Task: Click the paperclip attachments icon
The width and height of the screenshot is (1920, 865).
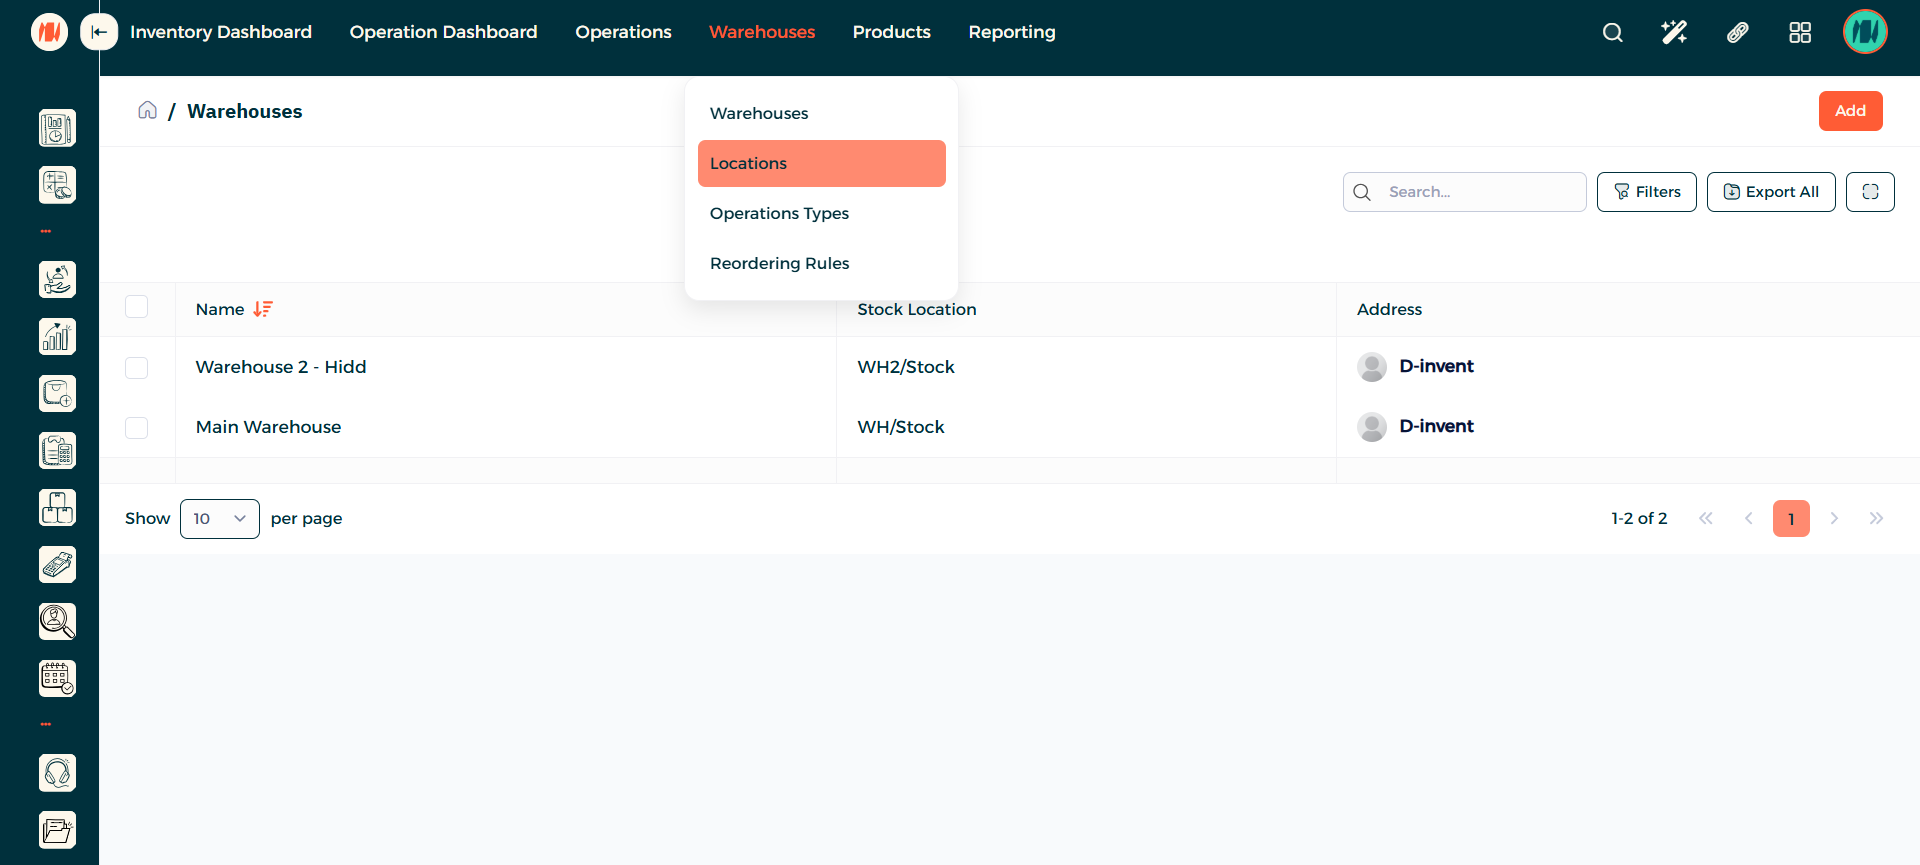Action: 1737,32
